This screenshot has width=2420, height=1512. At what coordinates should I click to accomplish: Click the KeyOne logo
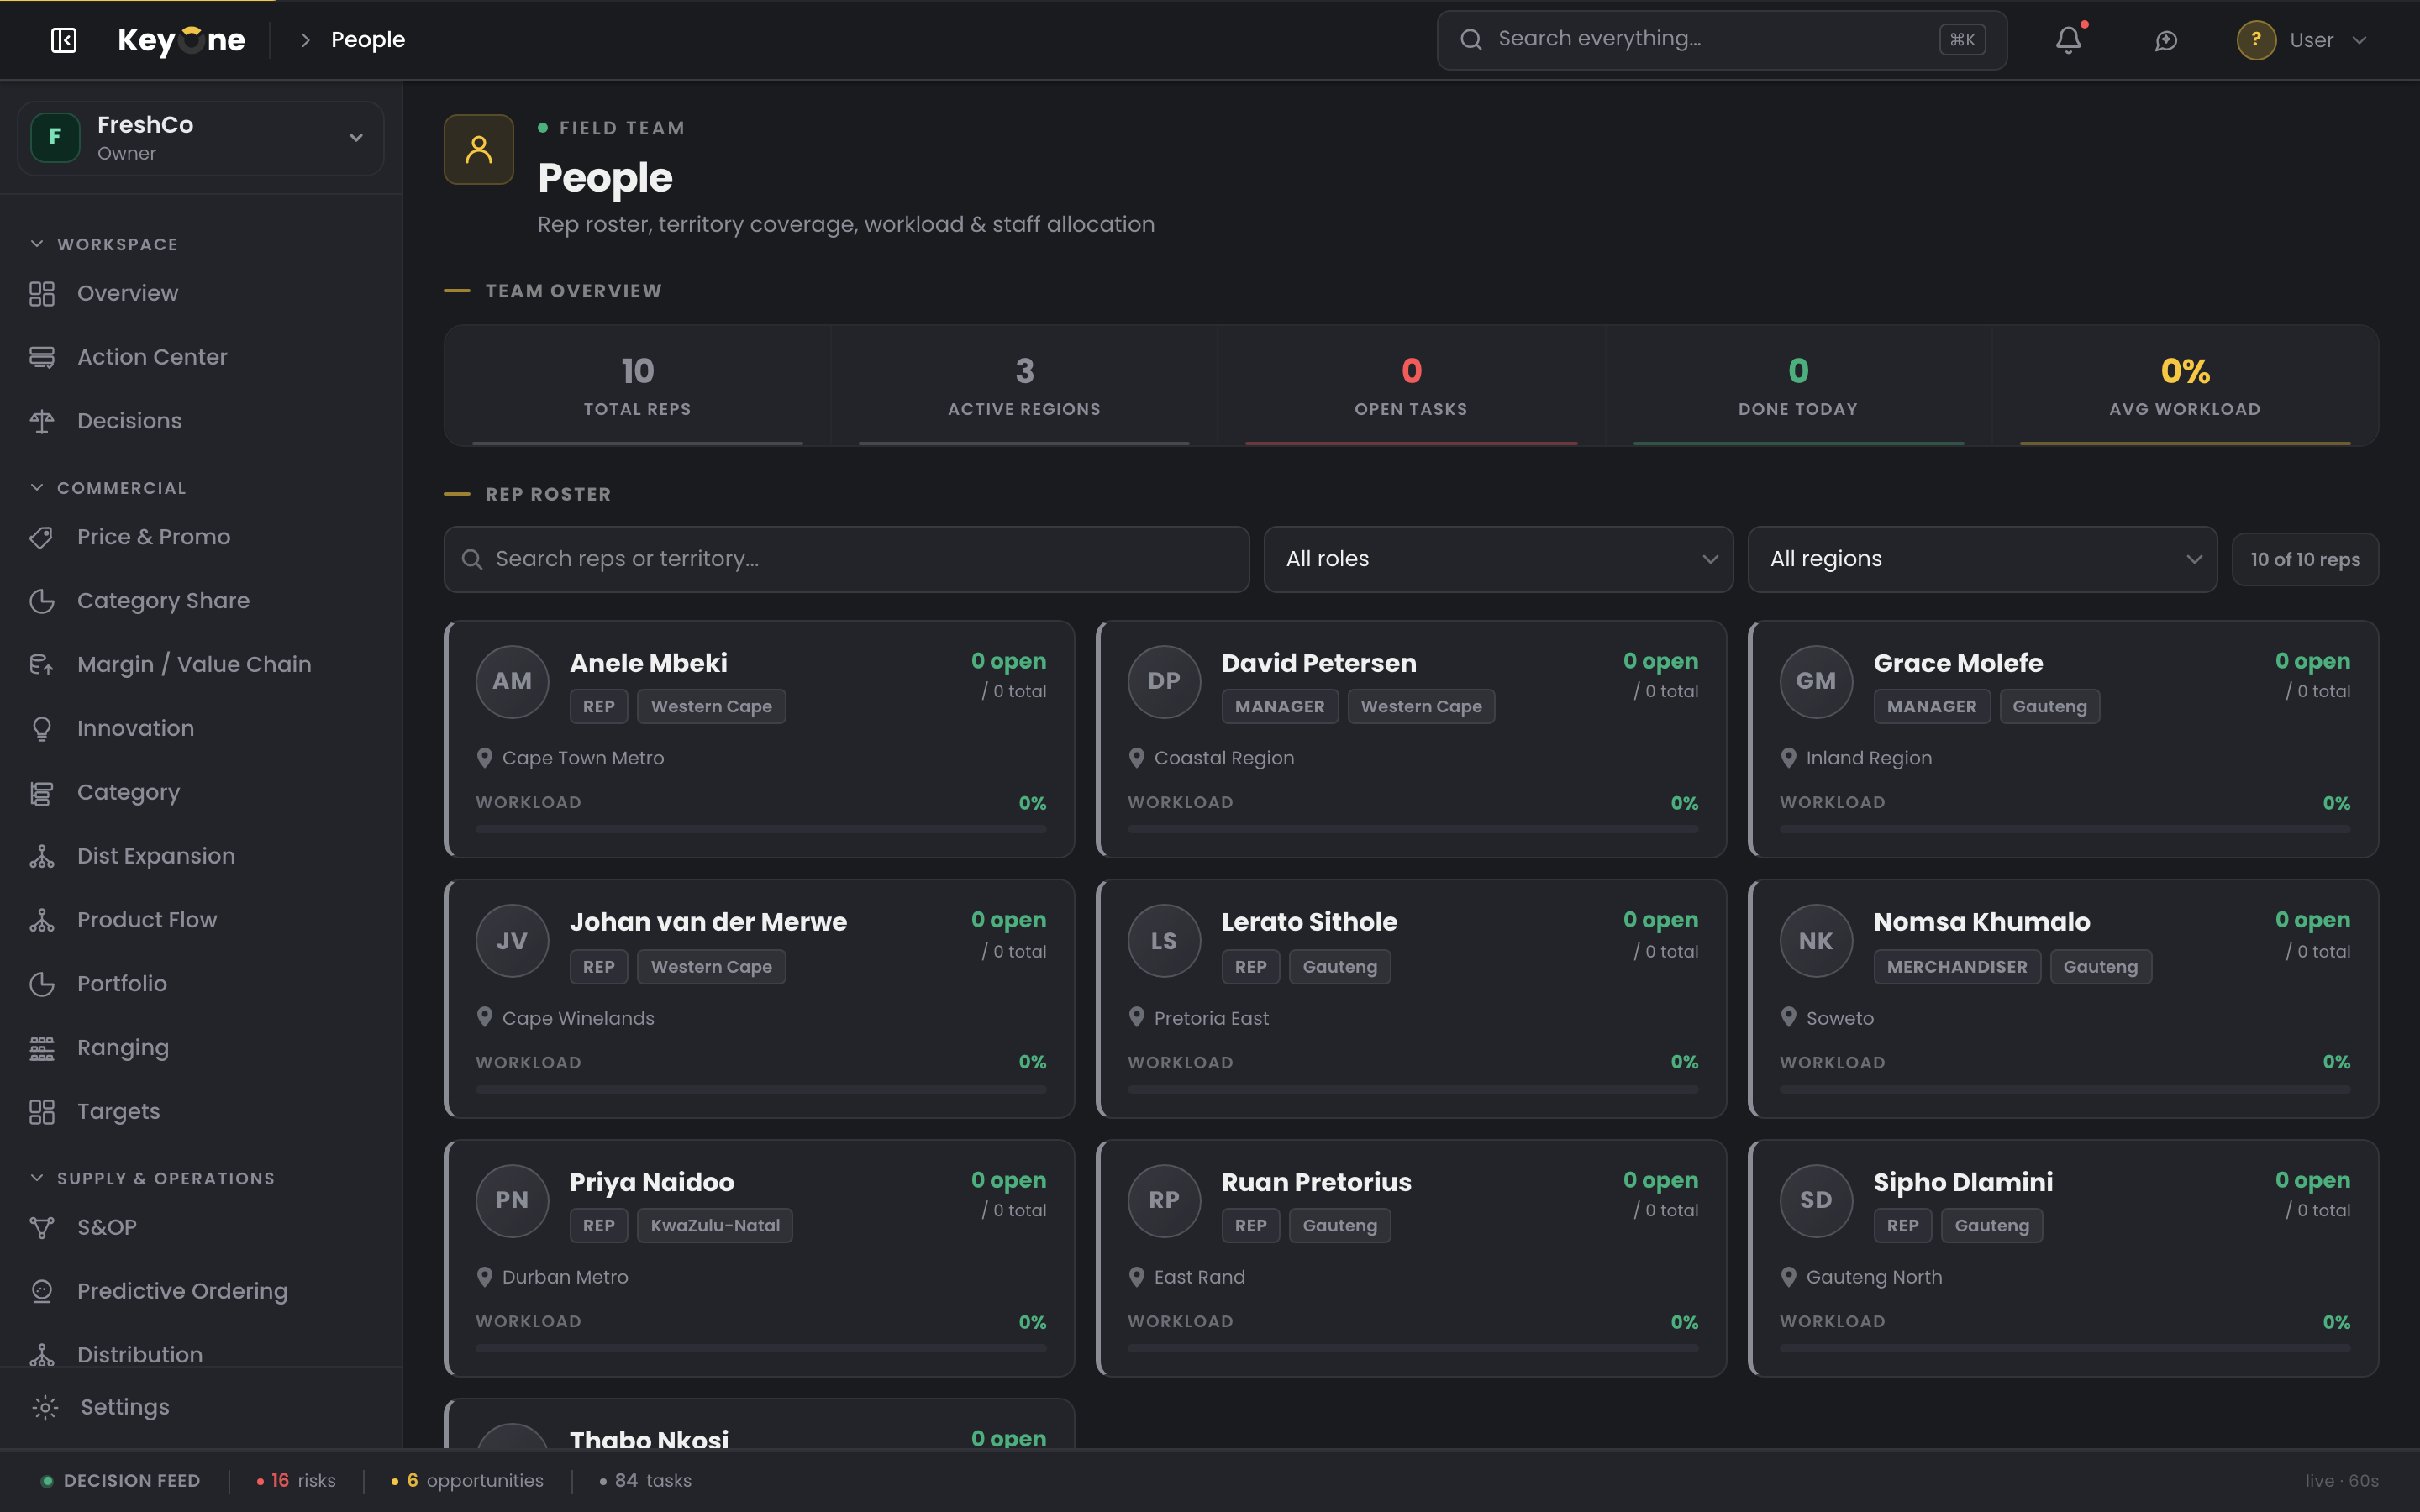point(181,40)
